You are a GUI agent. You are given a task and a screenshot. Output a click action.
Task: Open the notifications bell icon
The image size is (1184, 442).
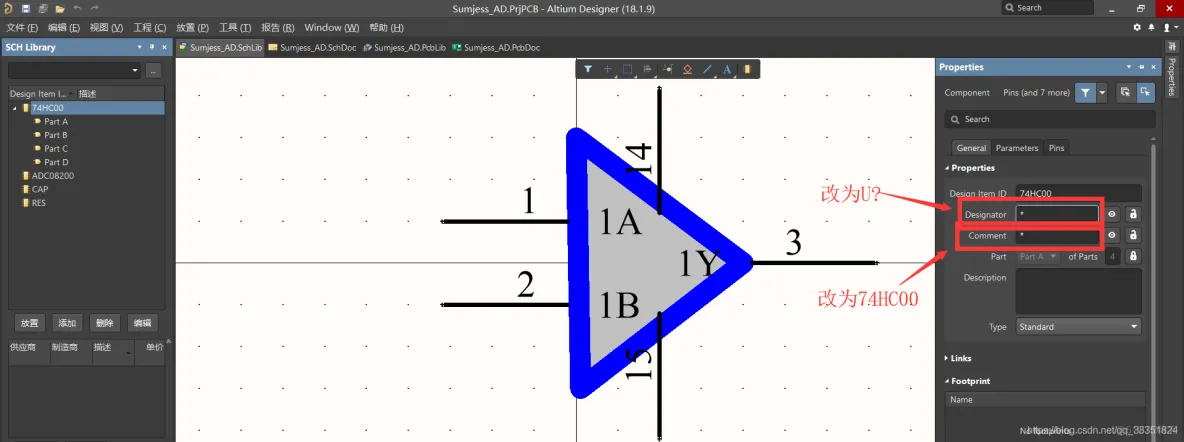coord(1152,27)
